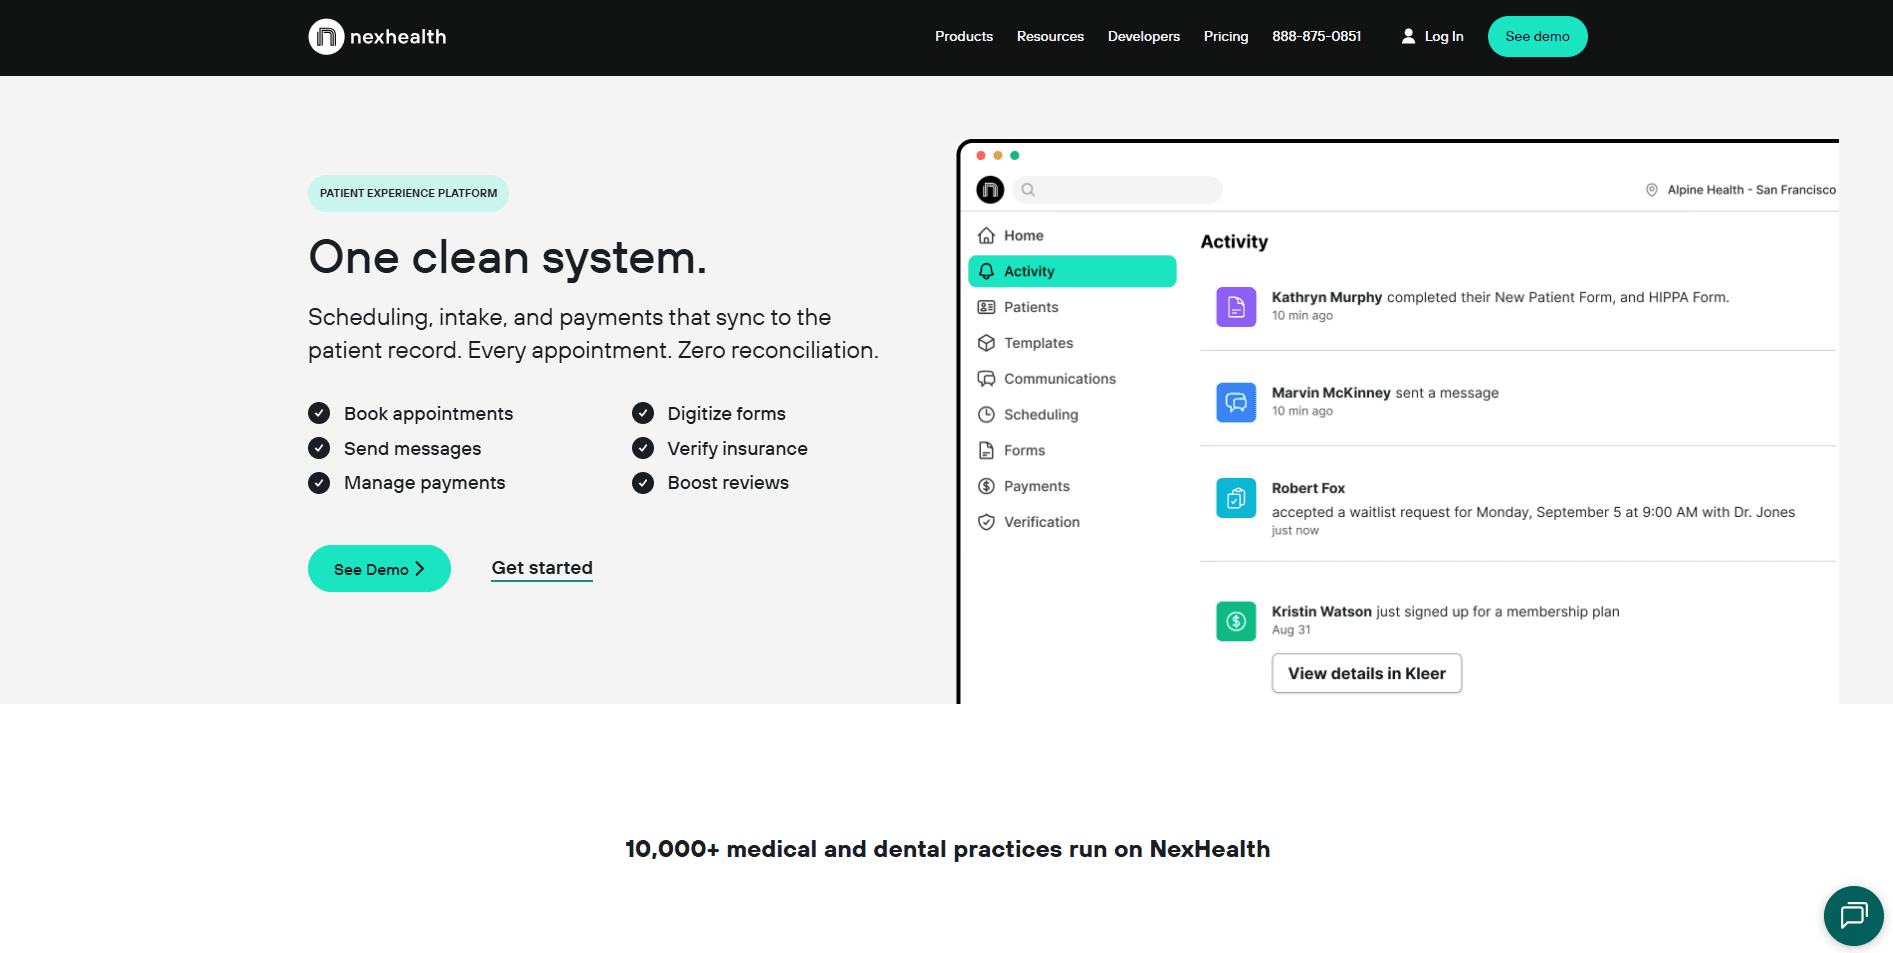Click the chevron arrow on See Demo button

coord(420,569)
